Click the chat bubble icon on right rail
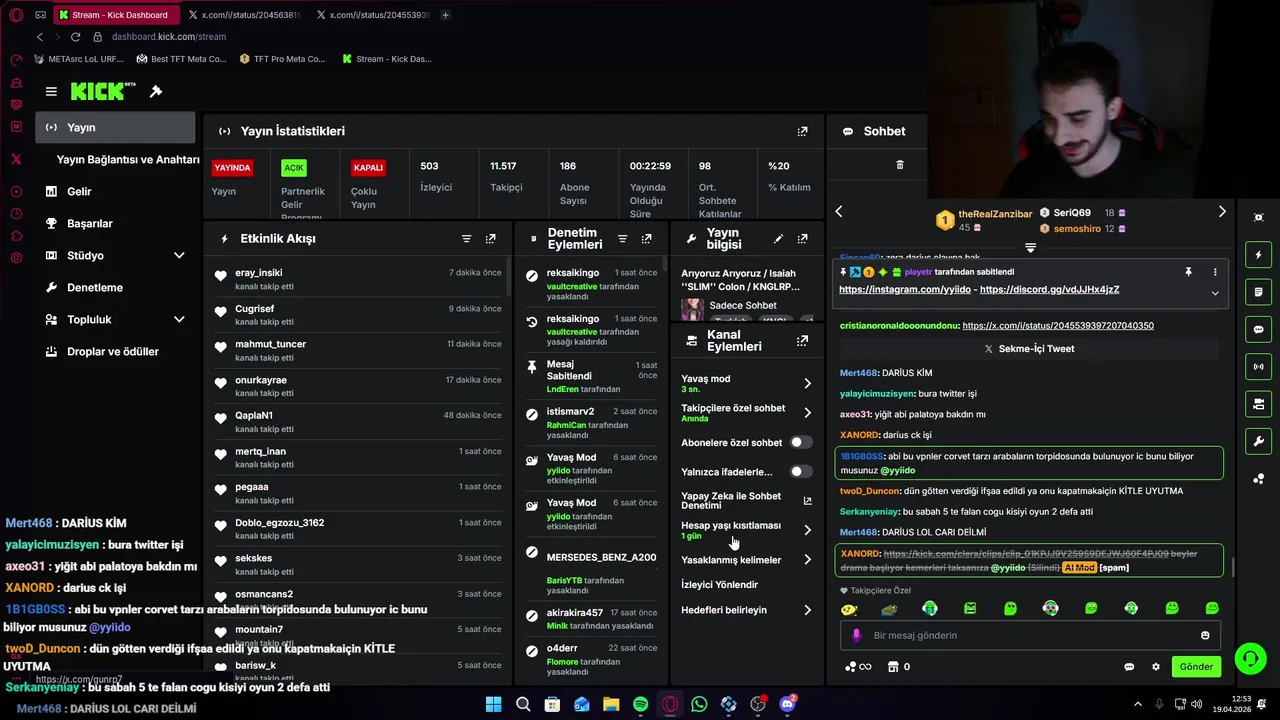Screen dimensions: 1280x720 pos(1258,329)
